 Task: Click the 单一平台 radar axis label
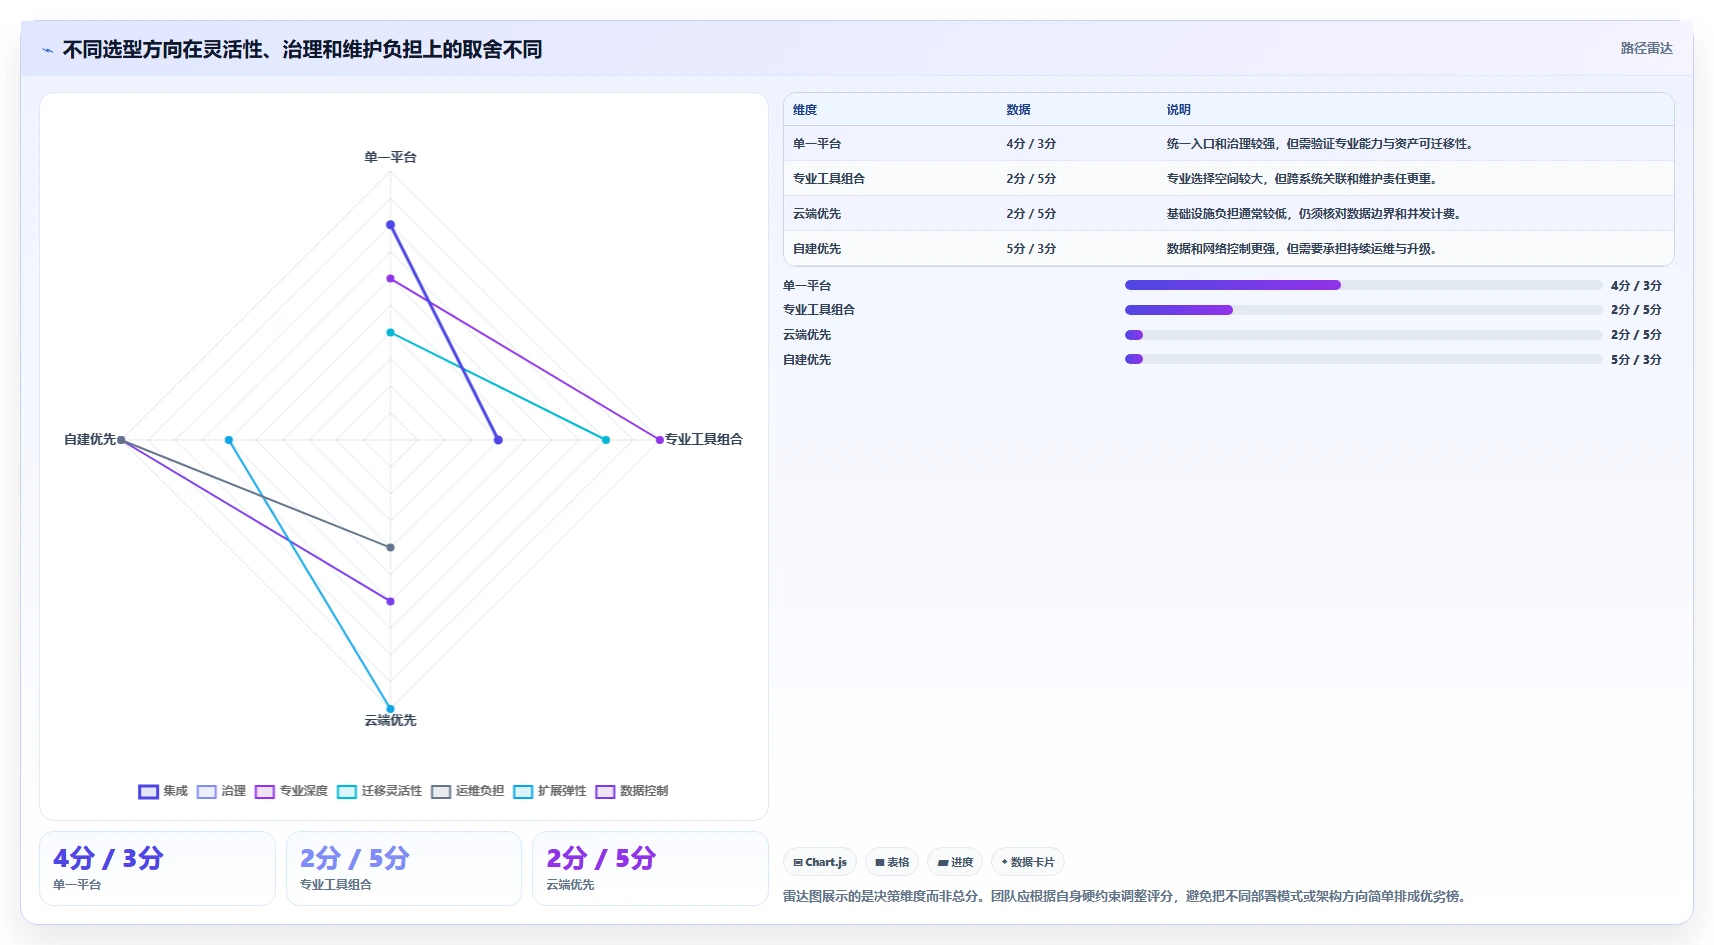coord(390,157)
